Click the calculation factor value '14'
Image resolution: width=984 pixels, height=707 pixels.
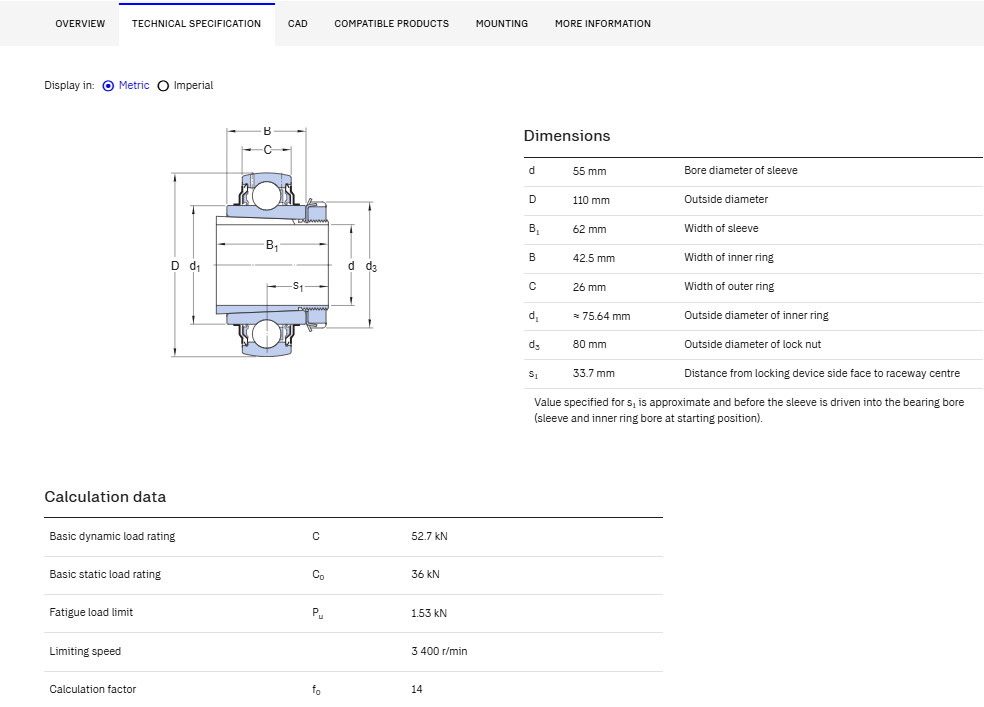click(x=417, y=689)
